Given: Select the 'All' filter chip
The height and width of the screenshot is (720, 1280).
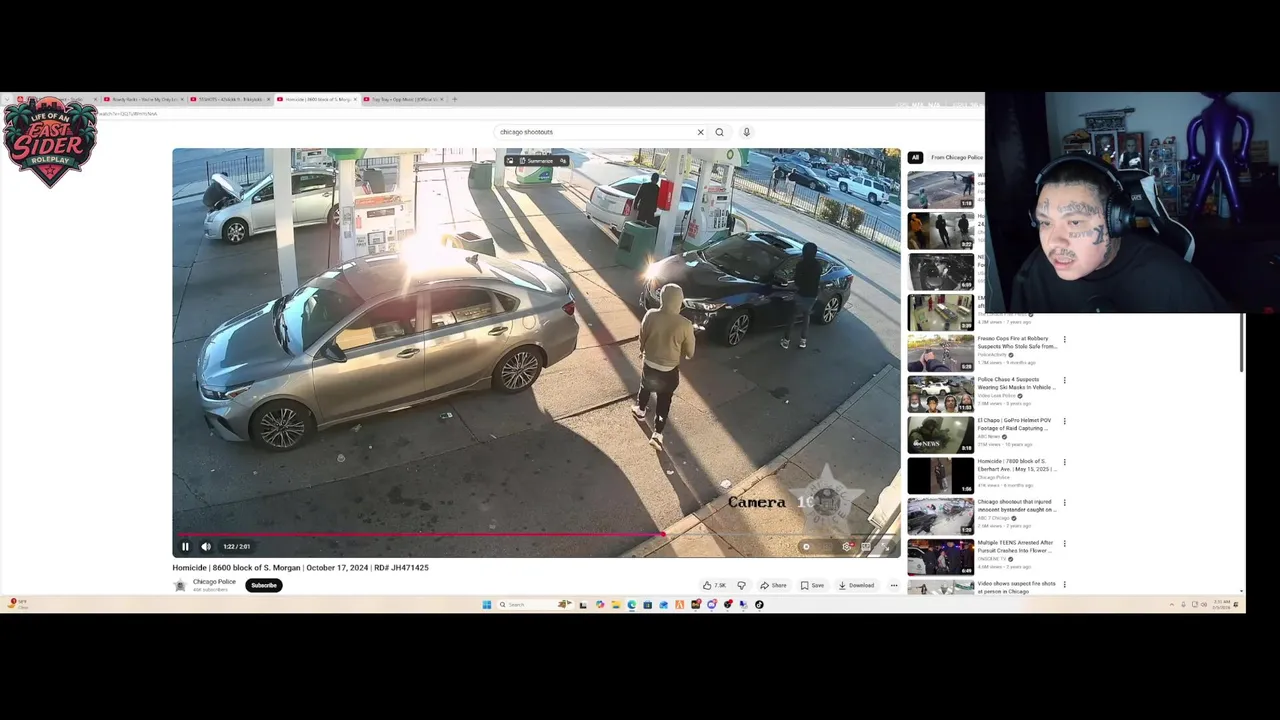Looking at the screenshot, I should (x=915, y=157).
